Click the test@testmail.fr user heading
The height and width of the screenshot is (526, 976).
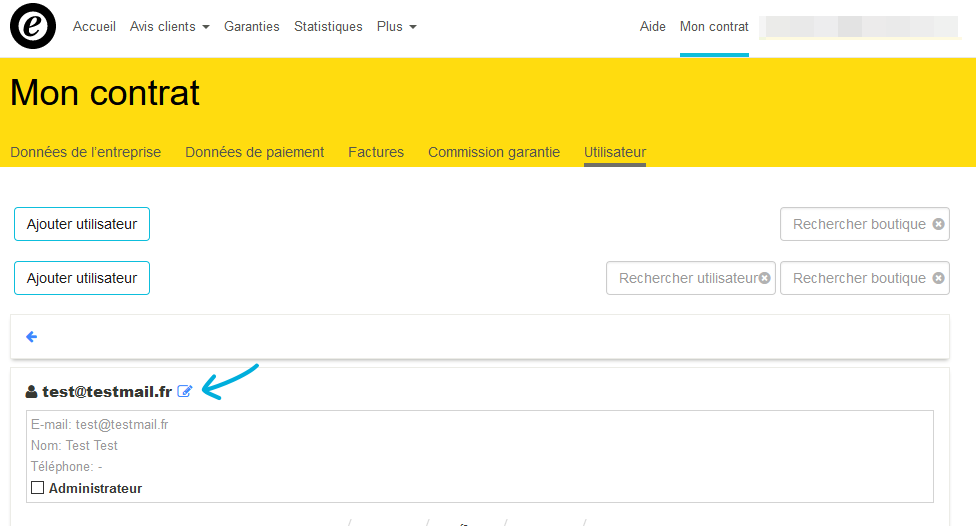pos(107,392)
